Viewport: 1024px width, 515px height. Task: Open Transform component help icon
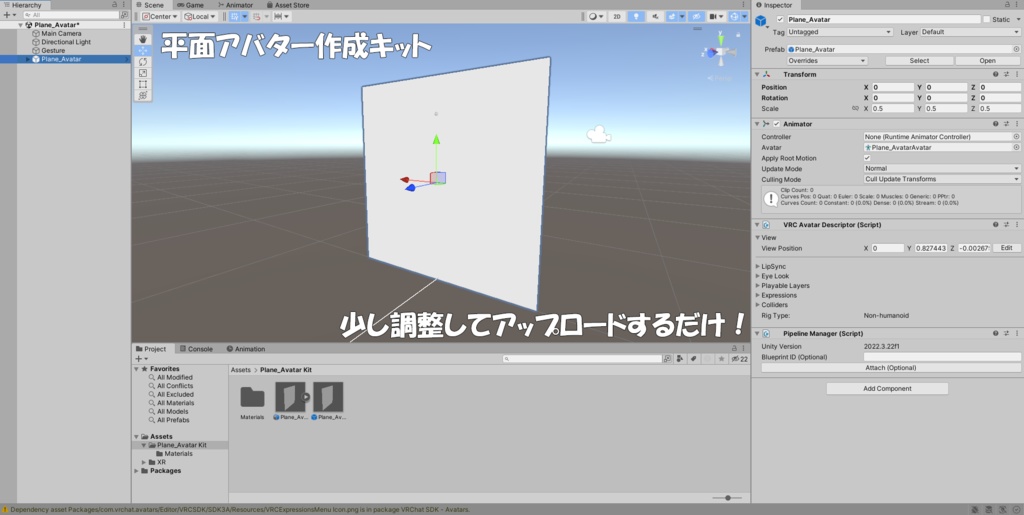[995, 74]
